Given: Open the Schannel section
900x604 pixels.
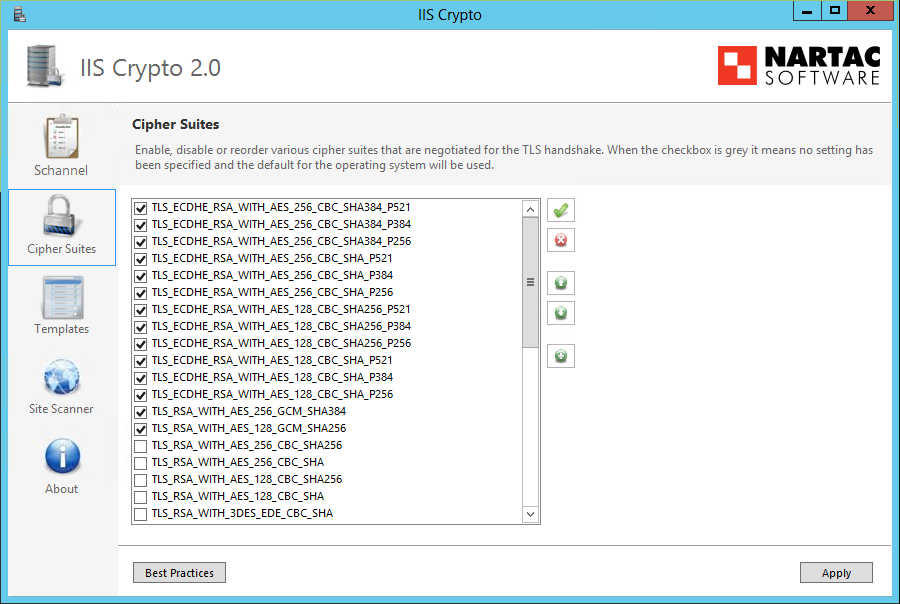Looking at the screenshot, I should (61, 146).
